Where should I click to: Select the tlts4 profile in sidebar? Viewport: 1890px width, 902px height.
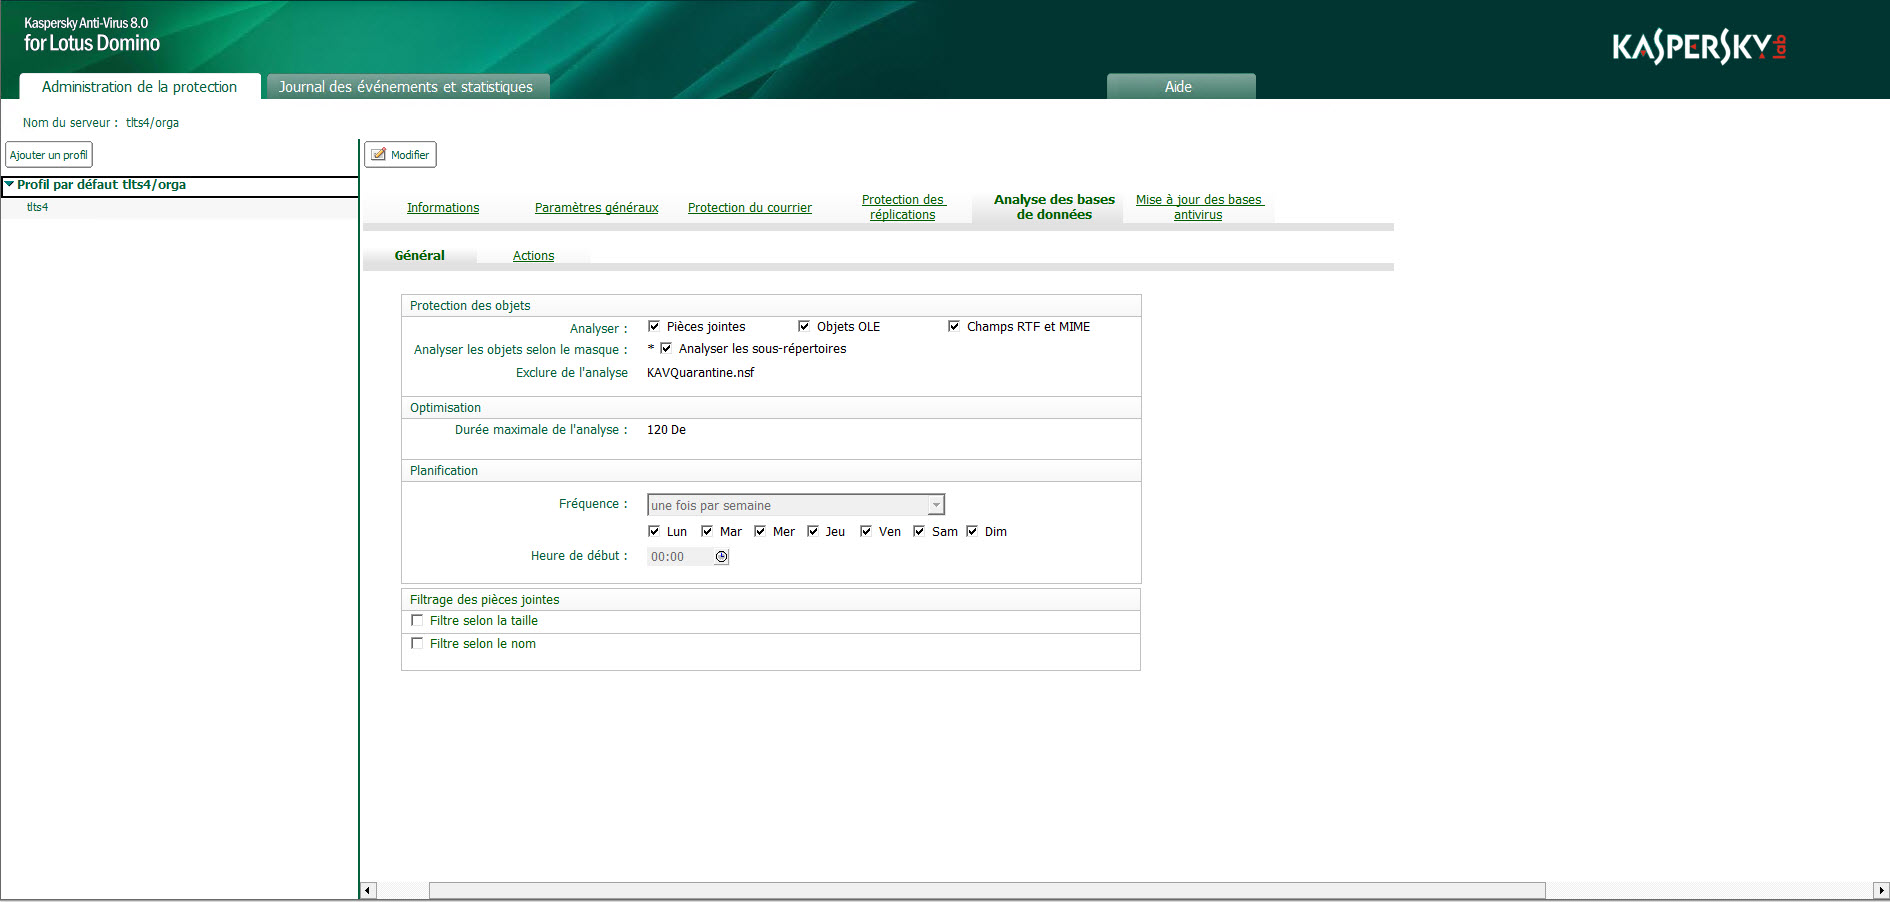37,207
